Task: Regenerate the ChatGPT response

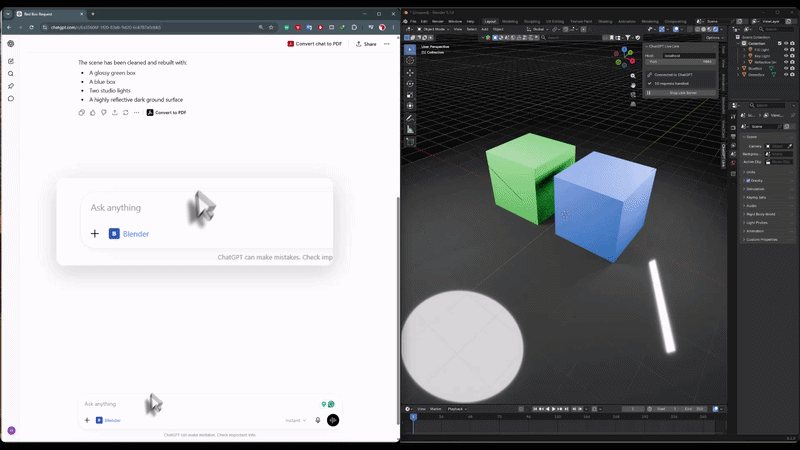Action: (x=126, y=113)
